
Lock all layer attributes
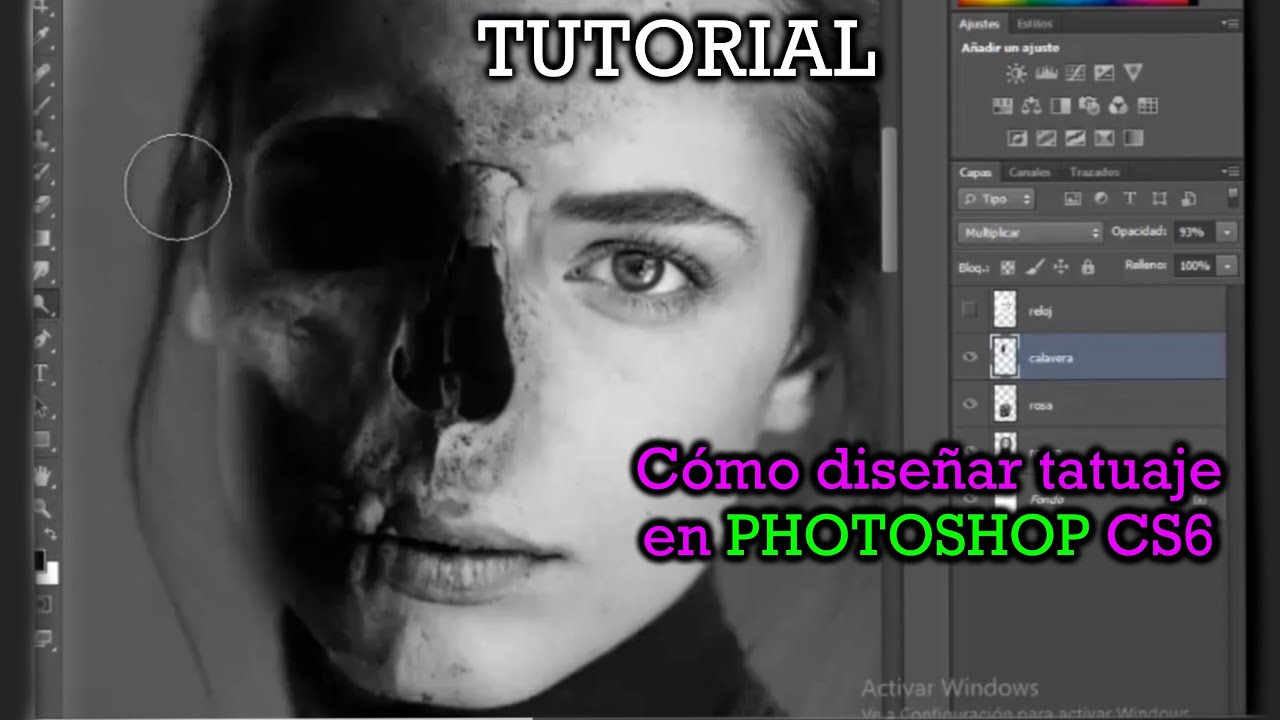tap(1088, 267)
